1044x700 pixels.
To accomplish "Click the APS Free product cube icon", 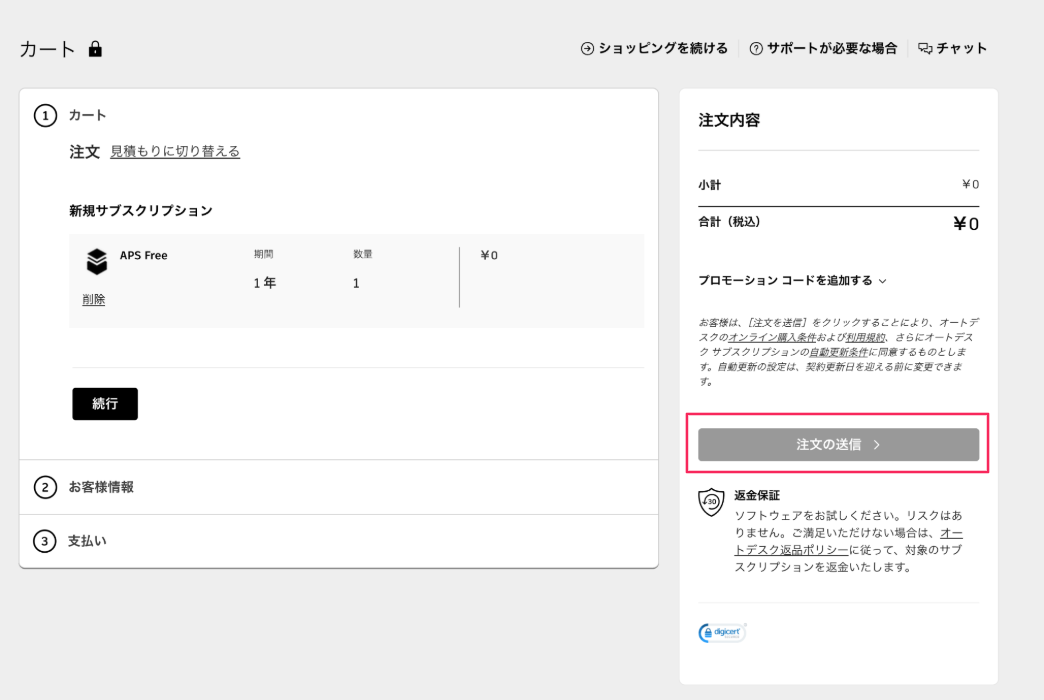I will [x=96, y=261].
